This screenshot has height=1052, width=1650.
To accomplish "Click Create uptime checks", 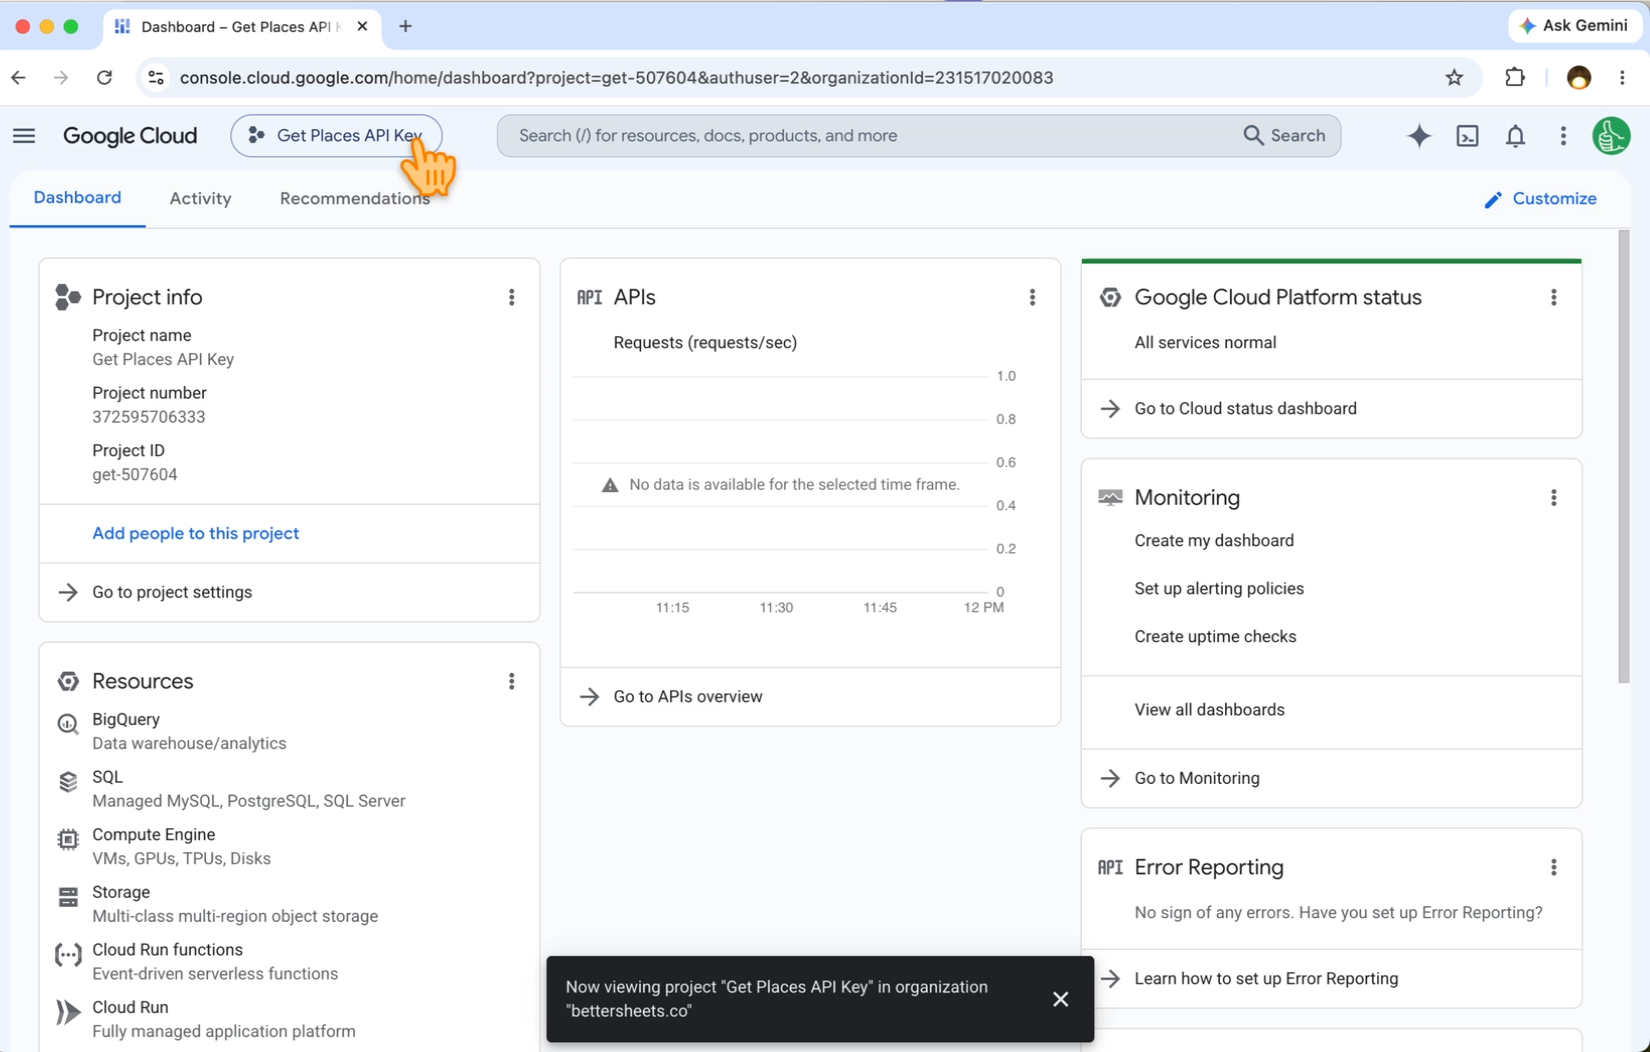I will [x=1215, y=636].
